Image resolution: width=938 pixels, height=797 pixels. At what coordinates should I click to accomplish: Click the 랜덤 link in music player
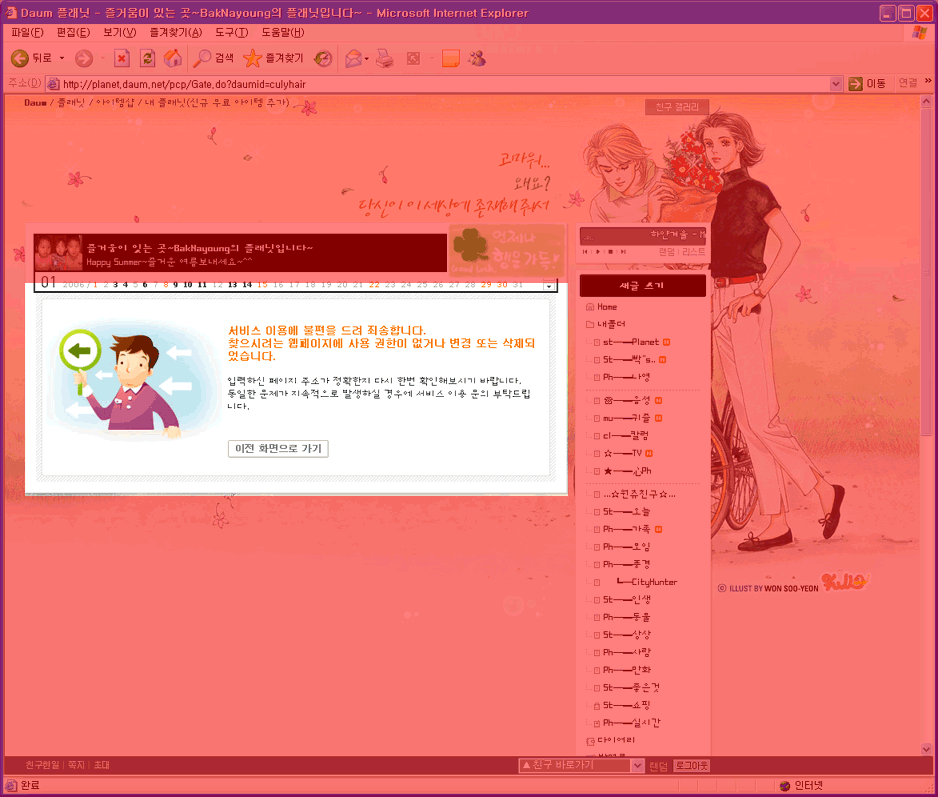point(666,252)
